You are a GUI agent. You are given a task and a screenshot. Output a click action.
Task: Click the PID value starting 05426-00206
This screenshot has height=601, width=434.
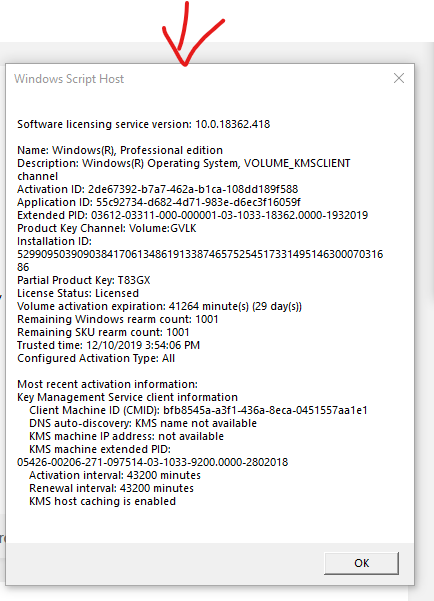click(153, 462)
